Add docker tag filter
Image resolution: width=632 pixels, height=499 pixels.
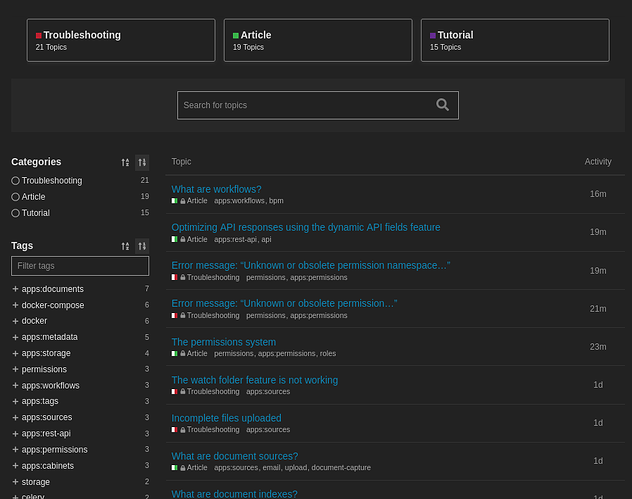[x=15, y=321]
